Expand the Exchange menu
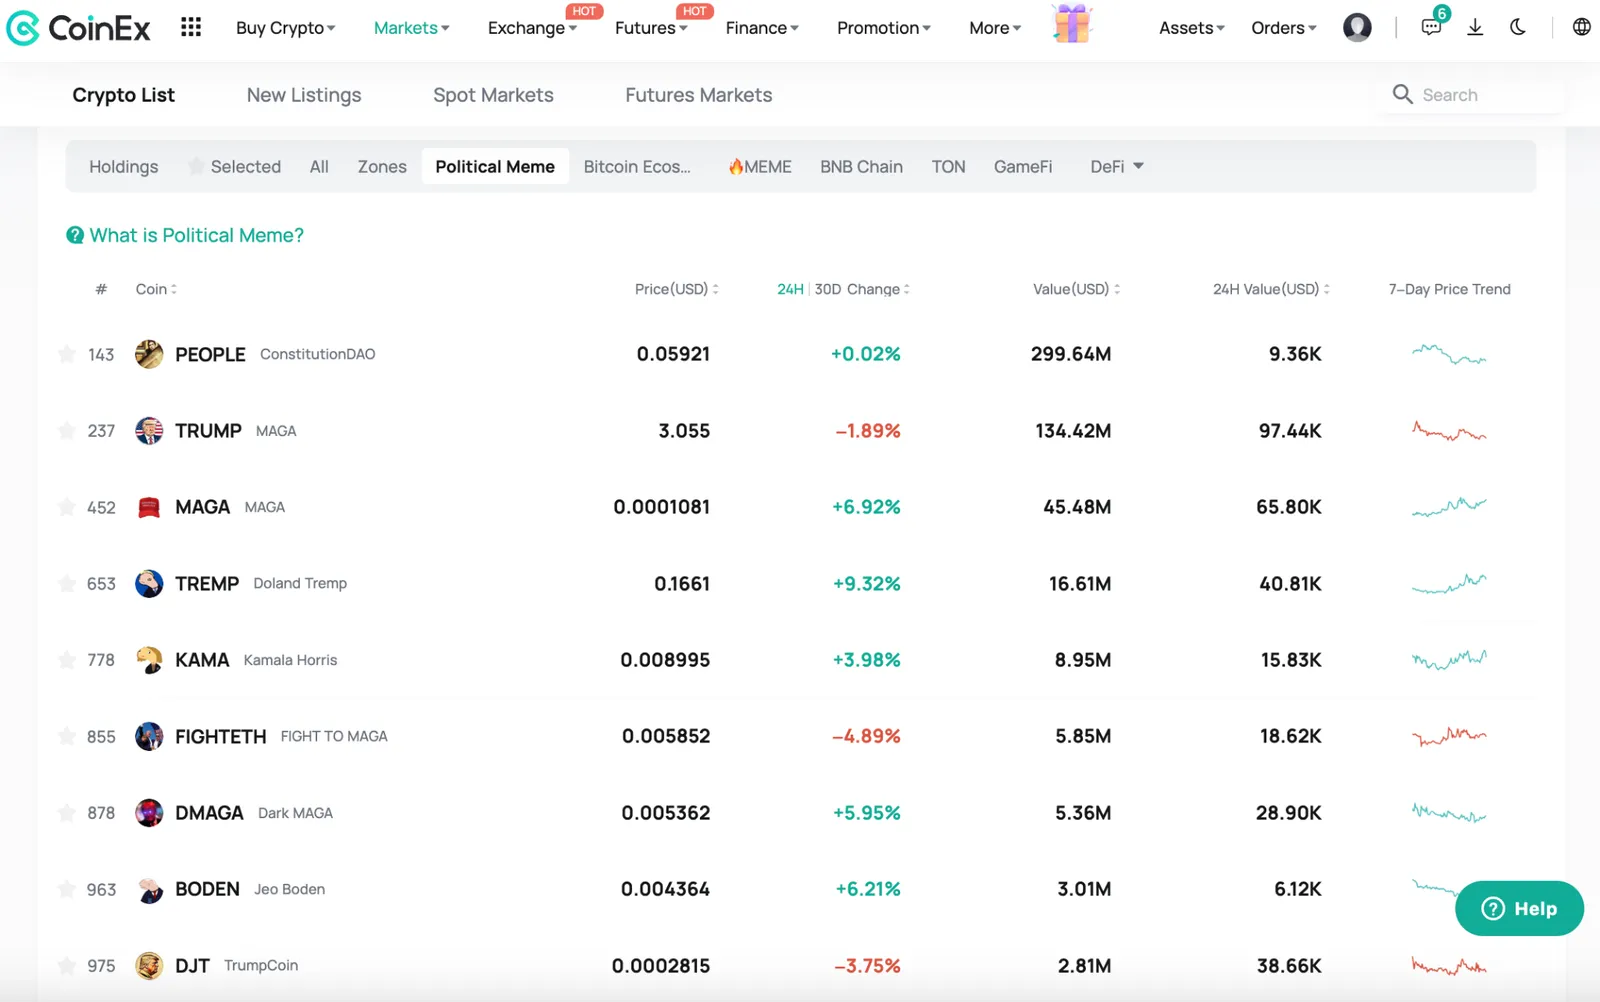The height and width of the screenshot is (1002, 1600). [533, 28]
